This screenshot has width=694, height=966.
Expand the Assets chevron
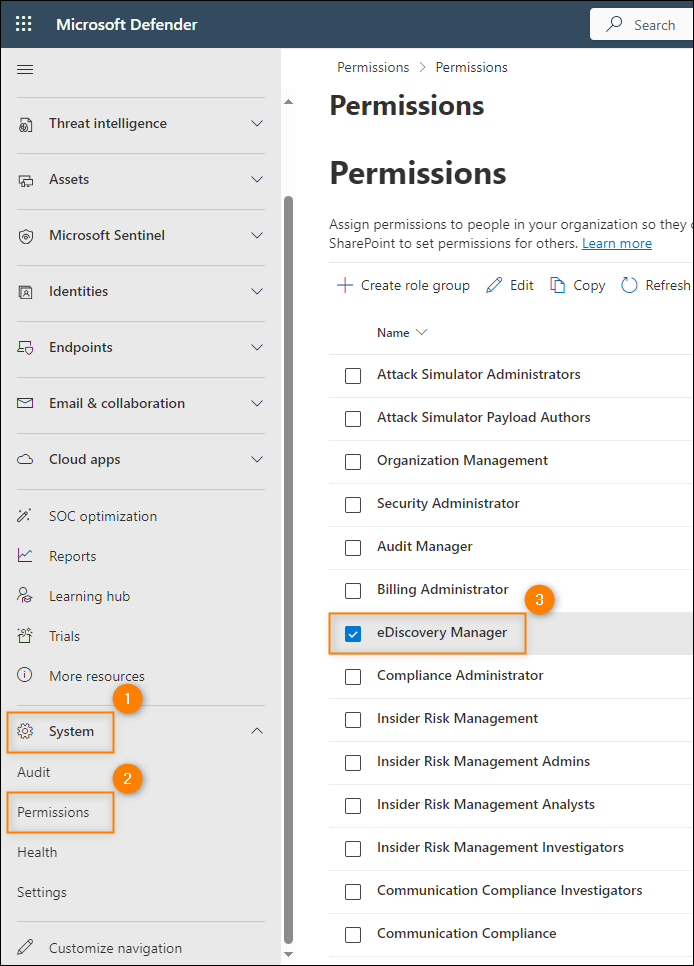pyautogui.click(x=257, y=180)
